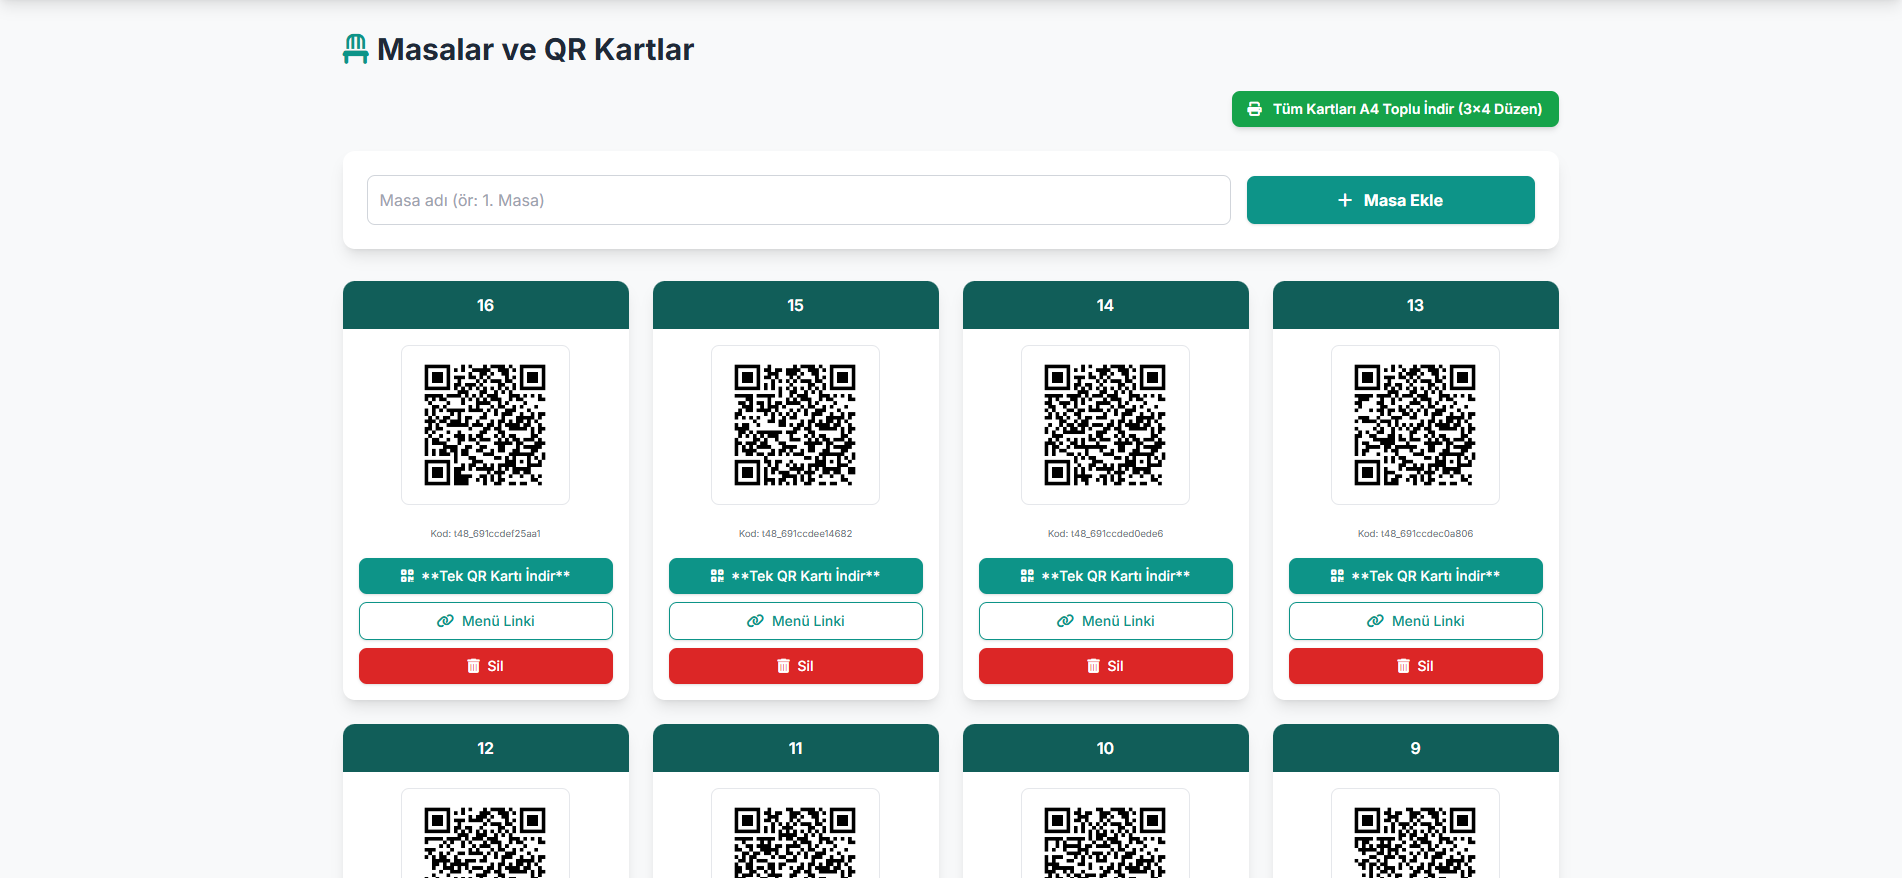Click the link icon on table 15 Menü Linki
The width and height of the screenshot is (1902, 878).
click(755, 621)
